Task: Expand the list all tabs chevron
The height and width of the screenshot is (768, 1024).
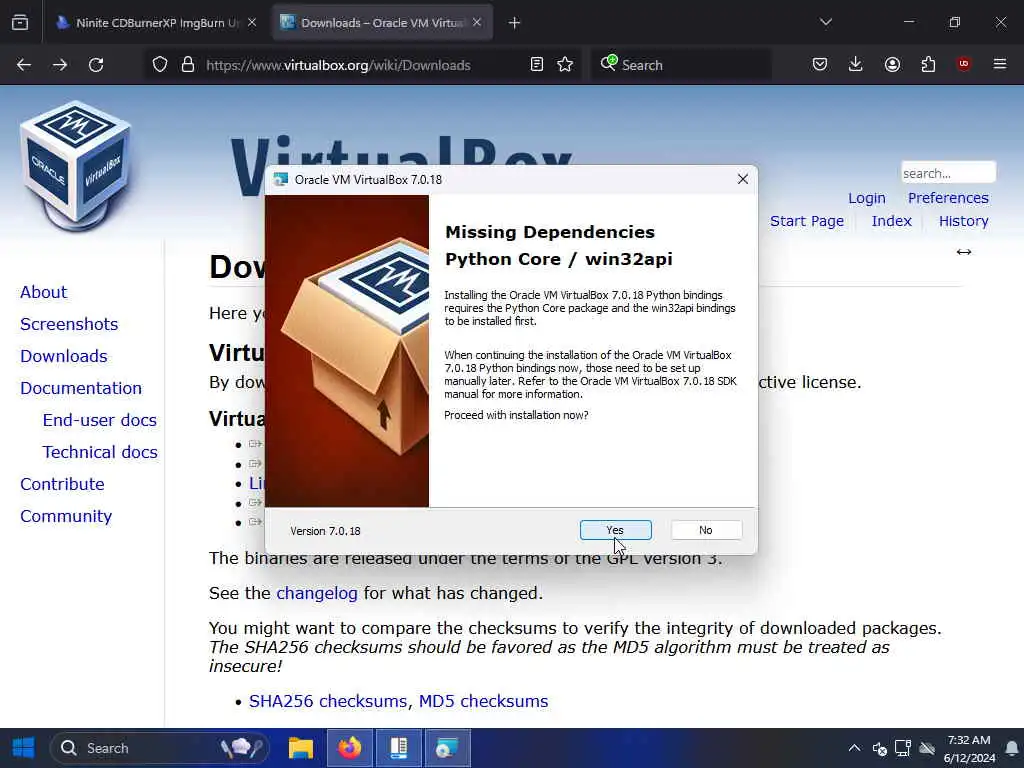Action: (826, 23)
